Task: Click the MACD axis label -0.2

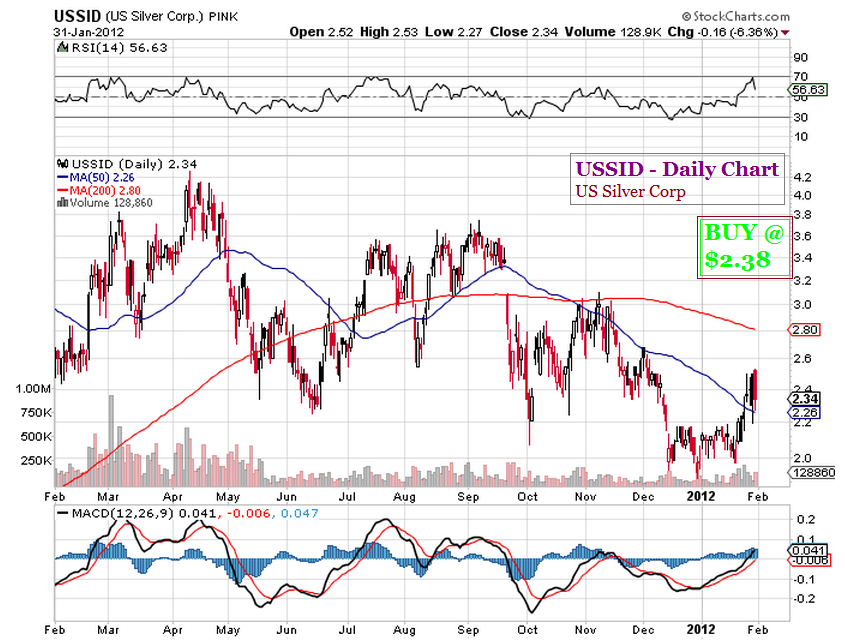Action: 803,599
